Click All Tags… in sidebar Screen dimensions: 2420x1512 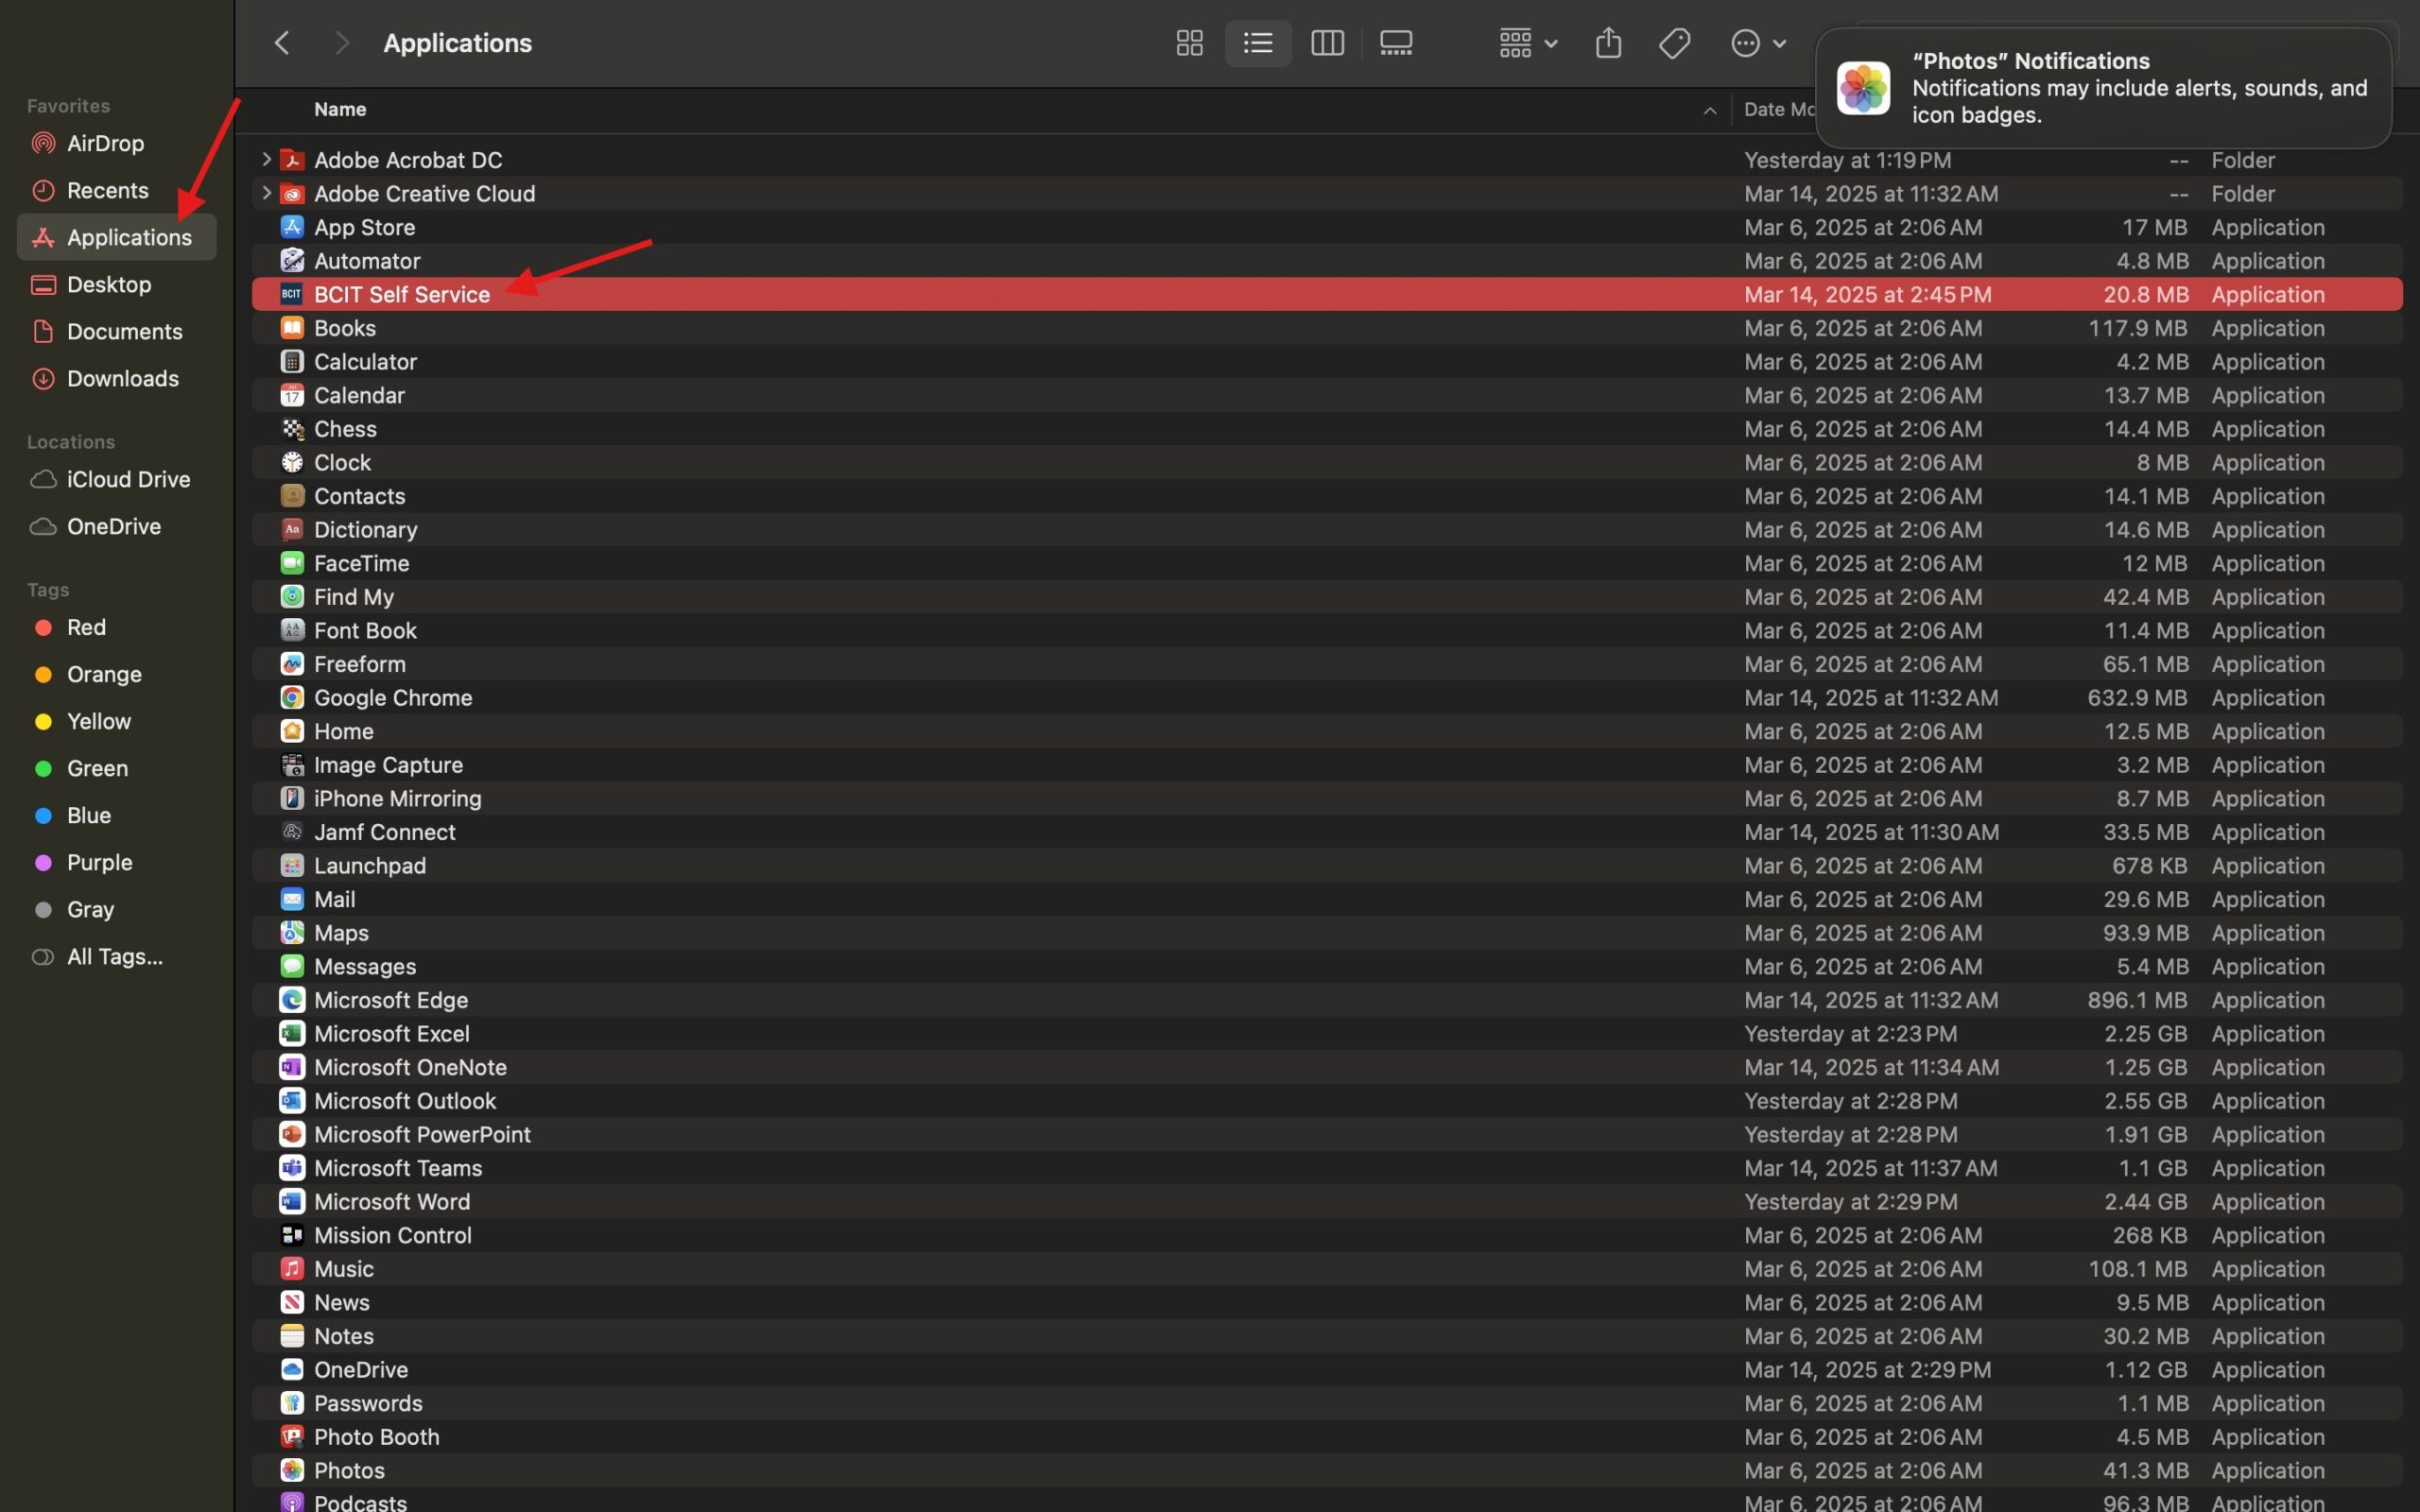[x=114, y=956]
